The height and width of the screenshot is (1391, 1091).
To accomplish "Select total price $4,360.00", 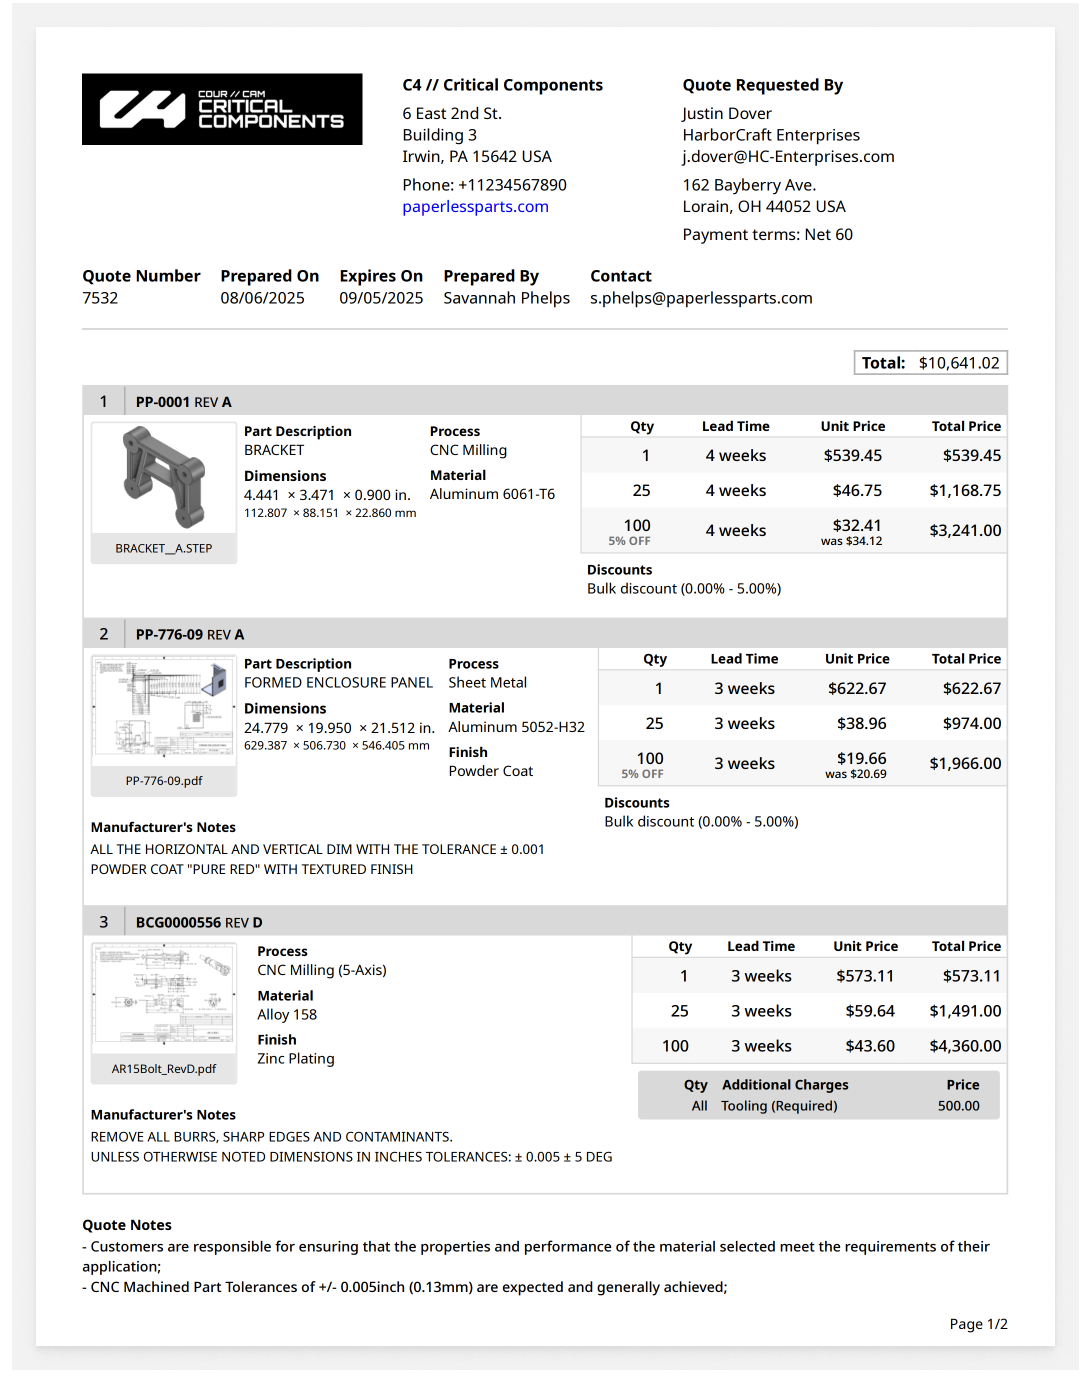I will pyautogui.click(x=965, y=1047).
